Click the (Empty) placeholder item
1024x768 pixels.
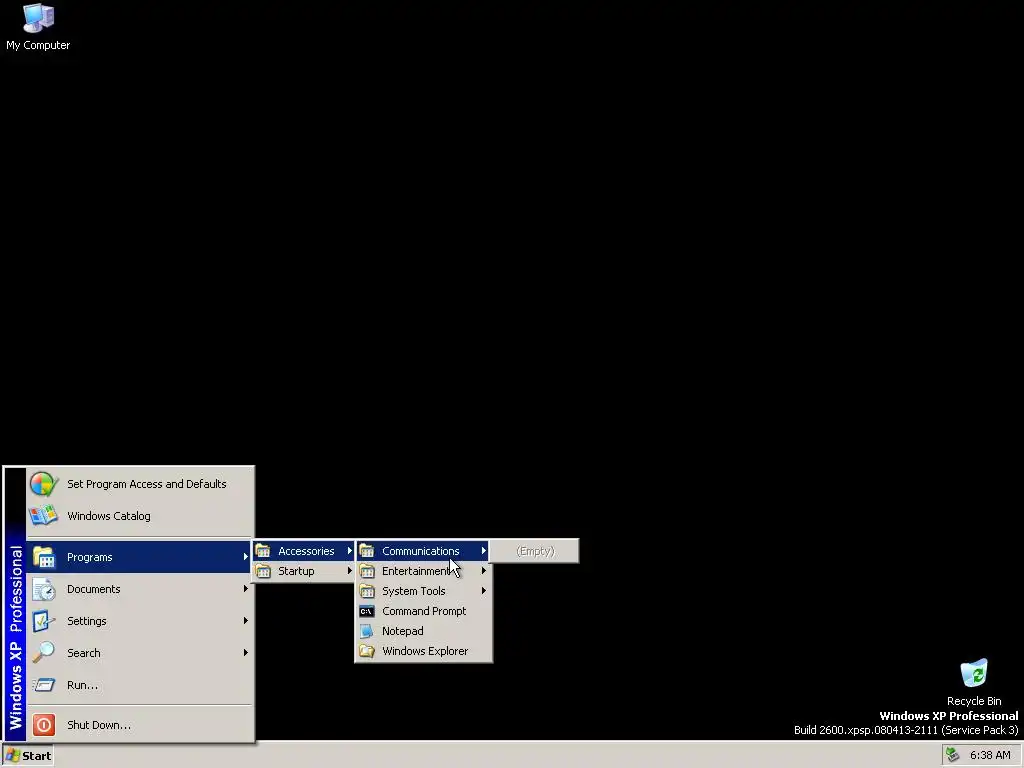[x=535, y=551]
